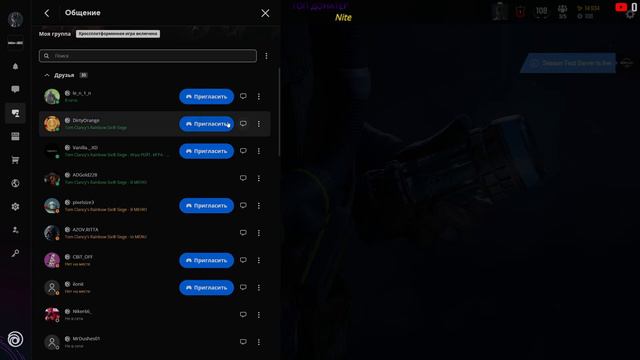The height and width of the screenshot is (360, 640).
Task: Open the profile avatar in the overlay sidebar
Action: [x=16, y=19]
